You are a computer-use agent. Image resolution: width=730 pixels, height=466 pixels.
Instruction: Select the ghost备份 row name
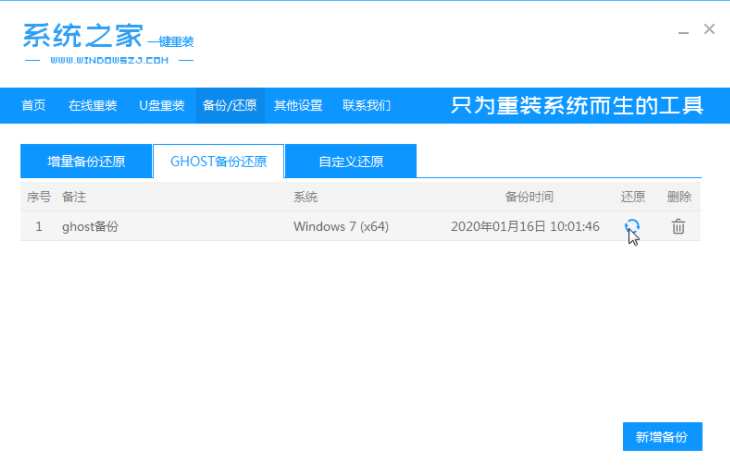tap(90, 227)
